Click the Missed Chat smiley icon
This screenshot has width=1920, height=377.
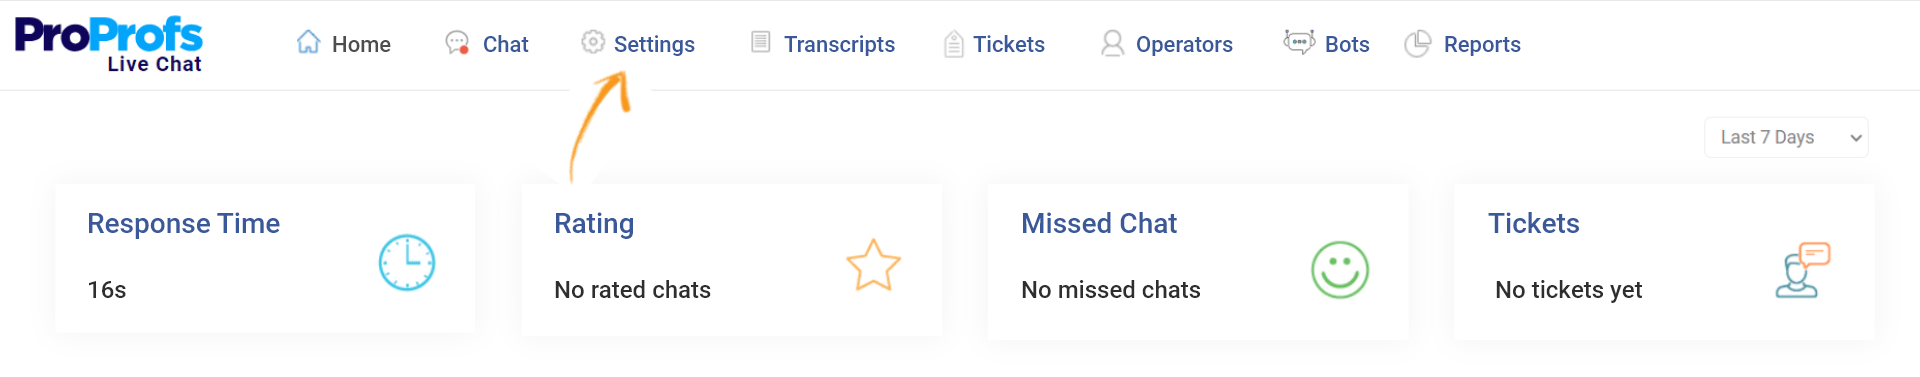[1340, 270]
